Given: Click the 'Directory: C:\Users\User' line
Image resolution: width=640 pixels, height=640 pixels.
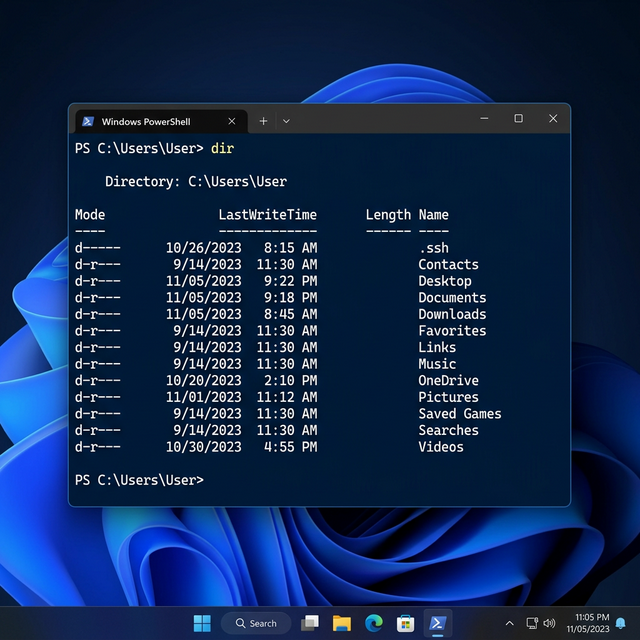Looking at the screenshot, I should tap(196, 182).
